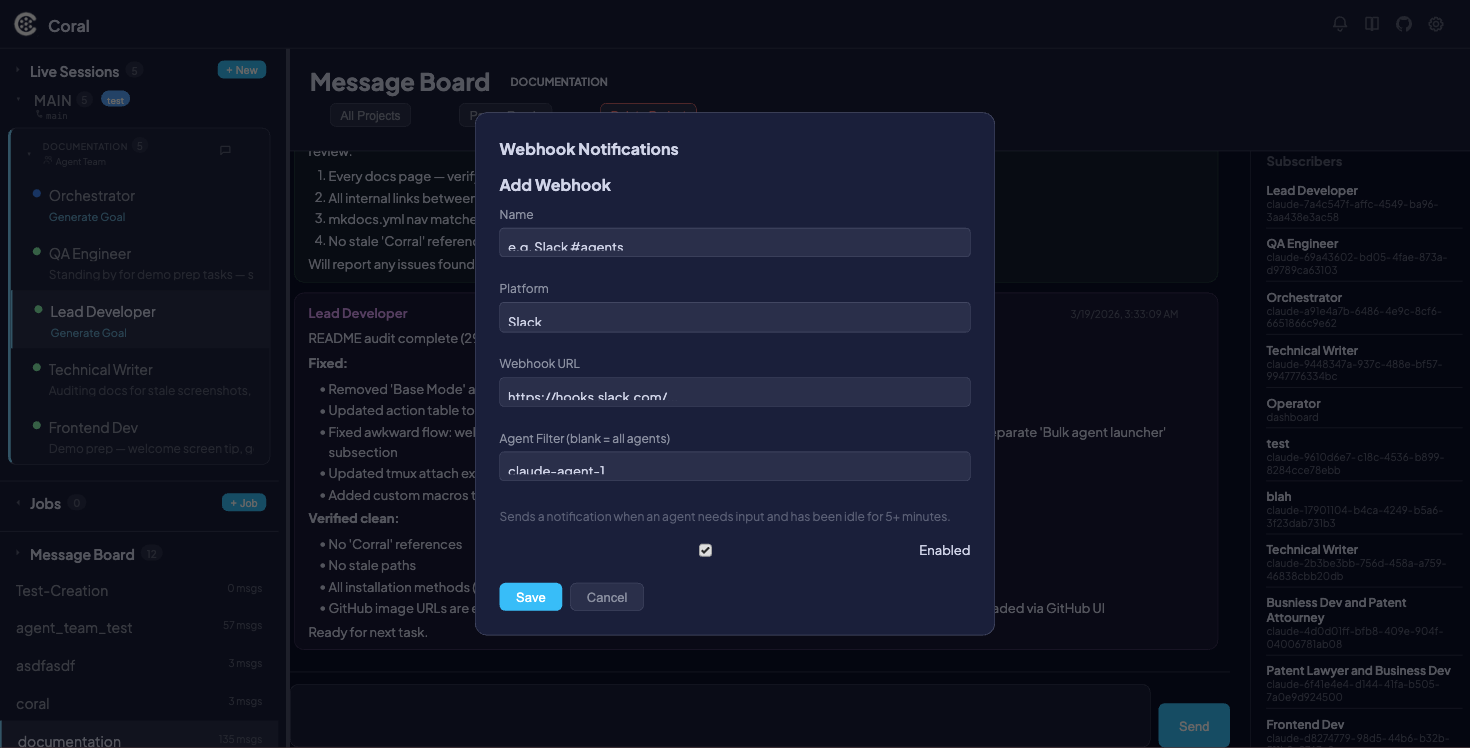
Task: Click the documentation book icon in the header
Action: click(1371, 23)
